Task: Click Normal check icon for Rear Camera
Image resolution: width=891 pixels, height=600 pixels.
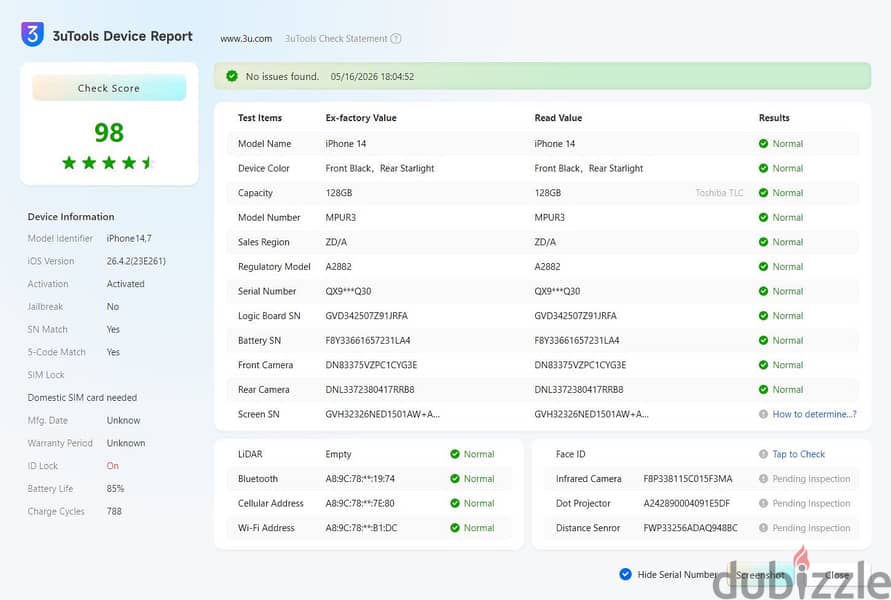Action: [x=763, y=390]
